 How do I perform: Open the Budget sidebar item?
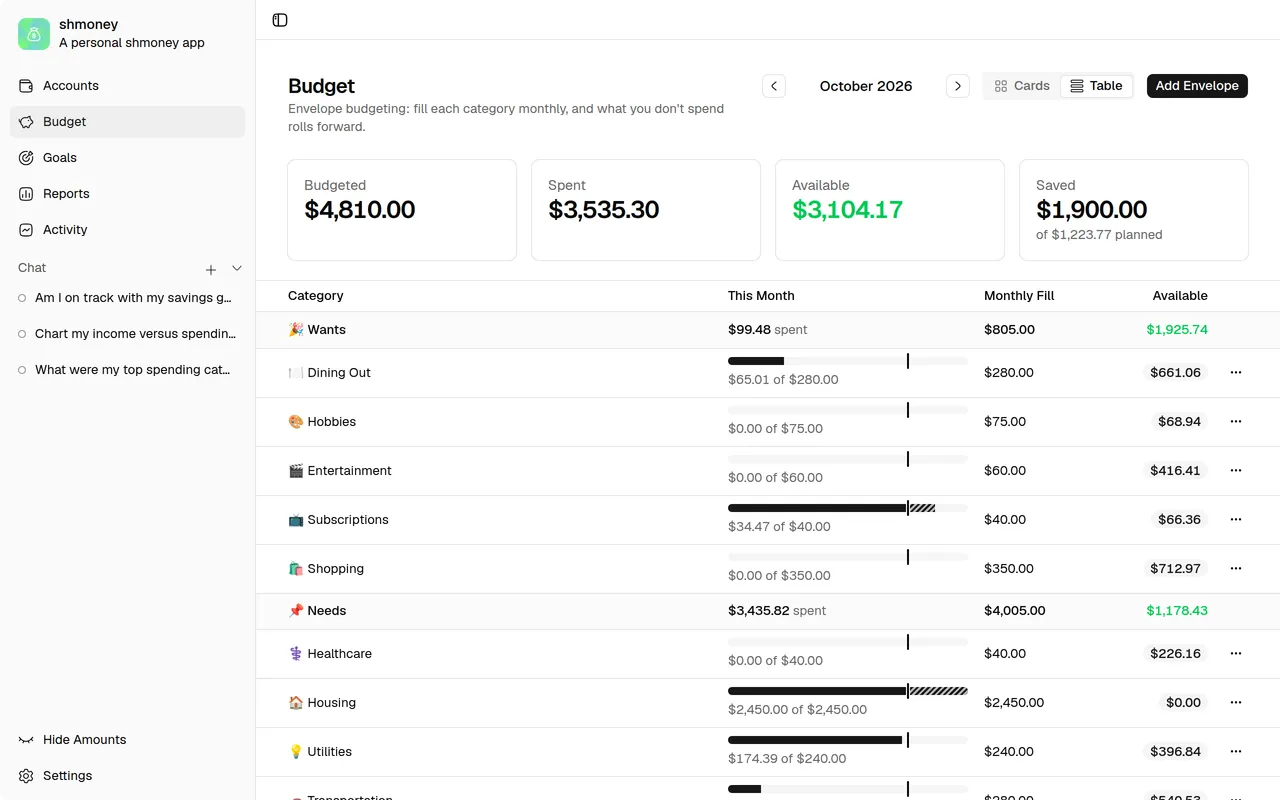pos(127,122)
